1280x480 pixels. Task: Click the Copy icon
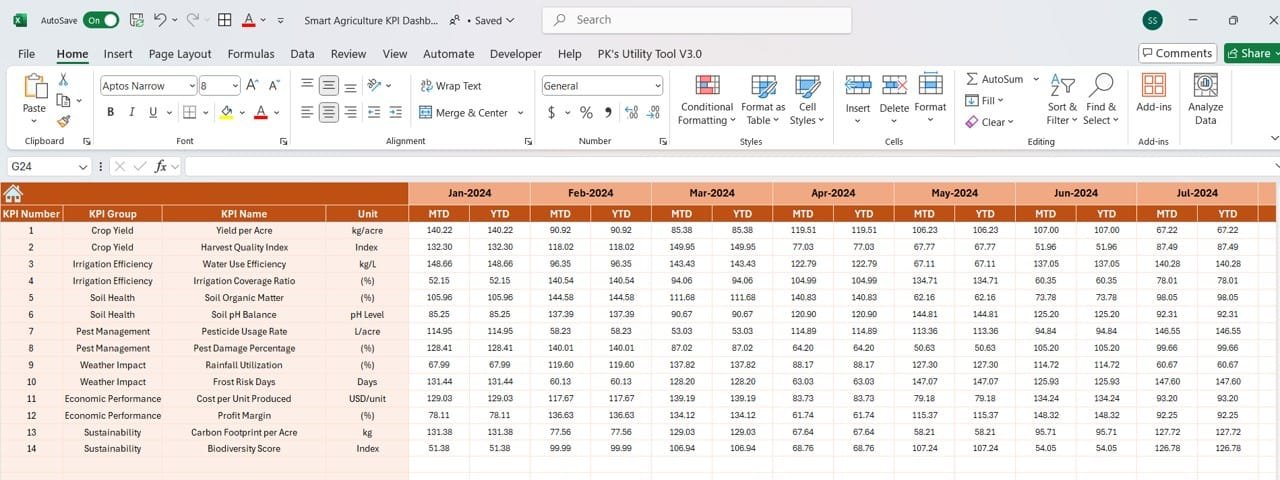click(63, 100)
